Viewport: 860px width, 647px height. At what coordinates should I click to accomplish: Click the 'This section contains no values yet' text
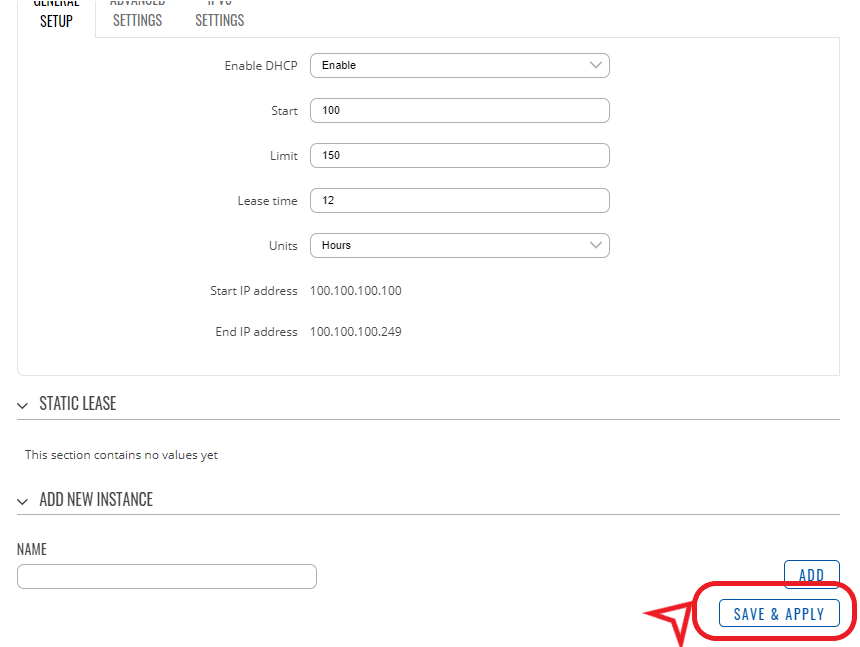[x=121, y=455]
